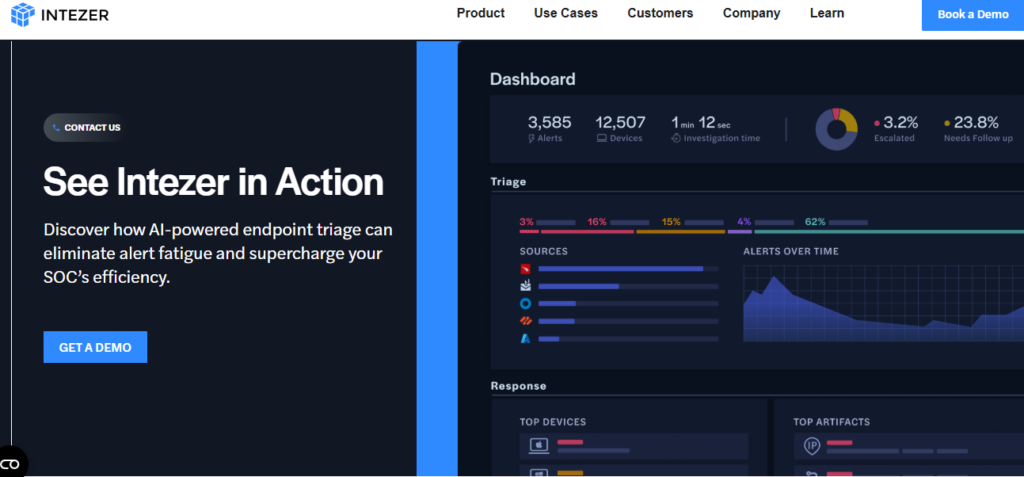Click the Investigation time clock icon
The height and width of the screenshot is (477, 1024).
coord(676,139)
